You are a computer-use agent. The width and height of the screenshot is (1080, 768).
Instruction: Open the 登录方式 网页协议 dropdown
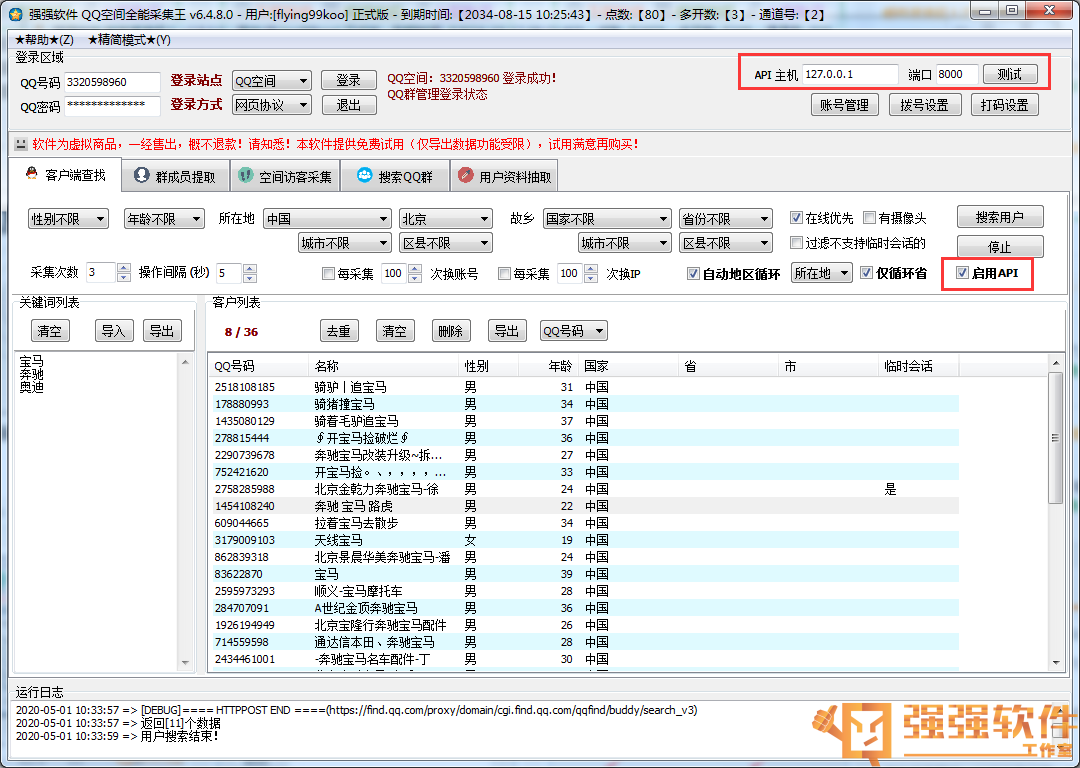(271, 105)
